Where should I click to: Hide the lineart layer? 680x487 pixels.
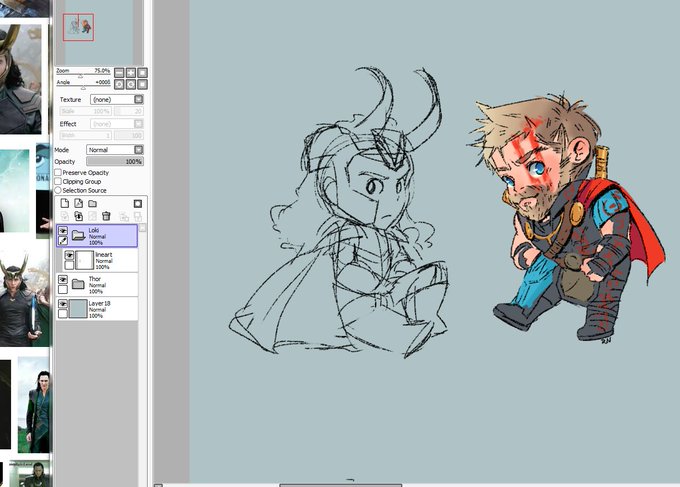click(x=69, y=255)
